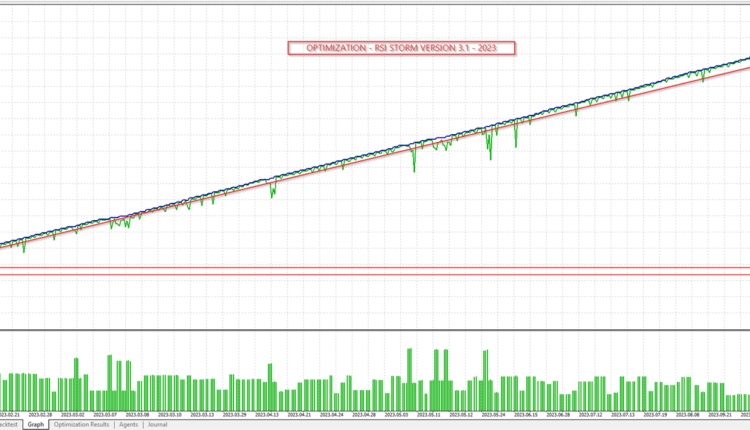
Task: Click the RSI Storm Version 3.1 title label
Action: pos(401,48)
